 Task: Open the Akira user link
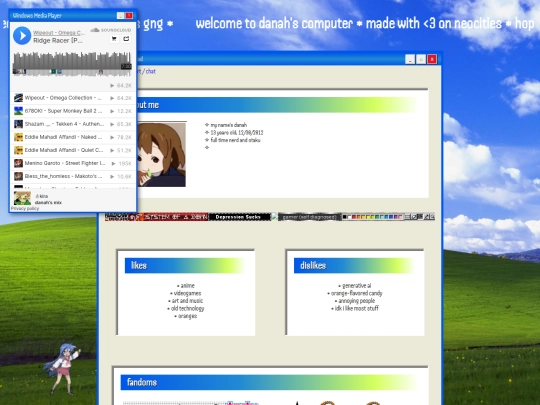(x=42, y=196)
